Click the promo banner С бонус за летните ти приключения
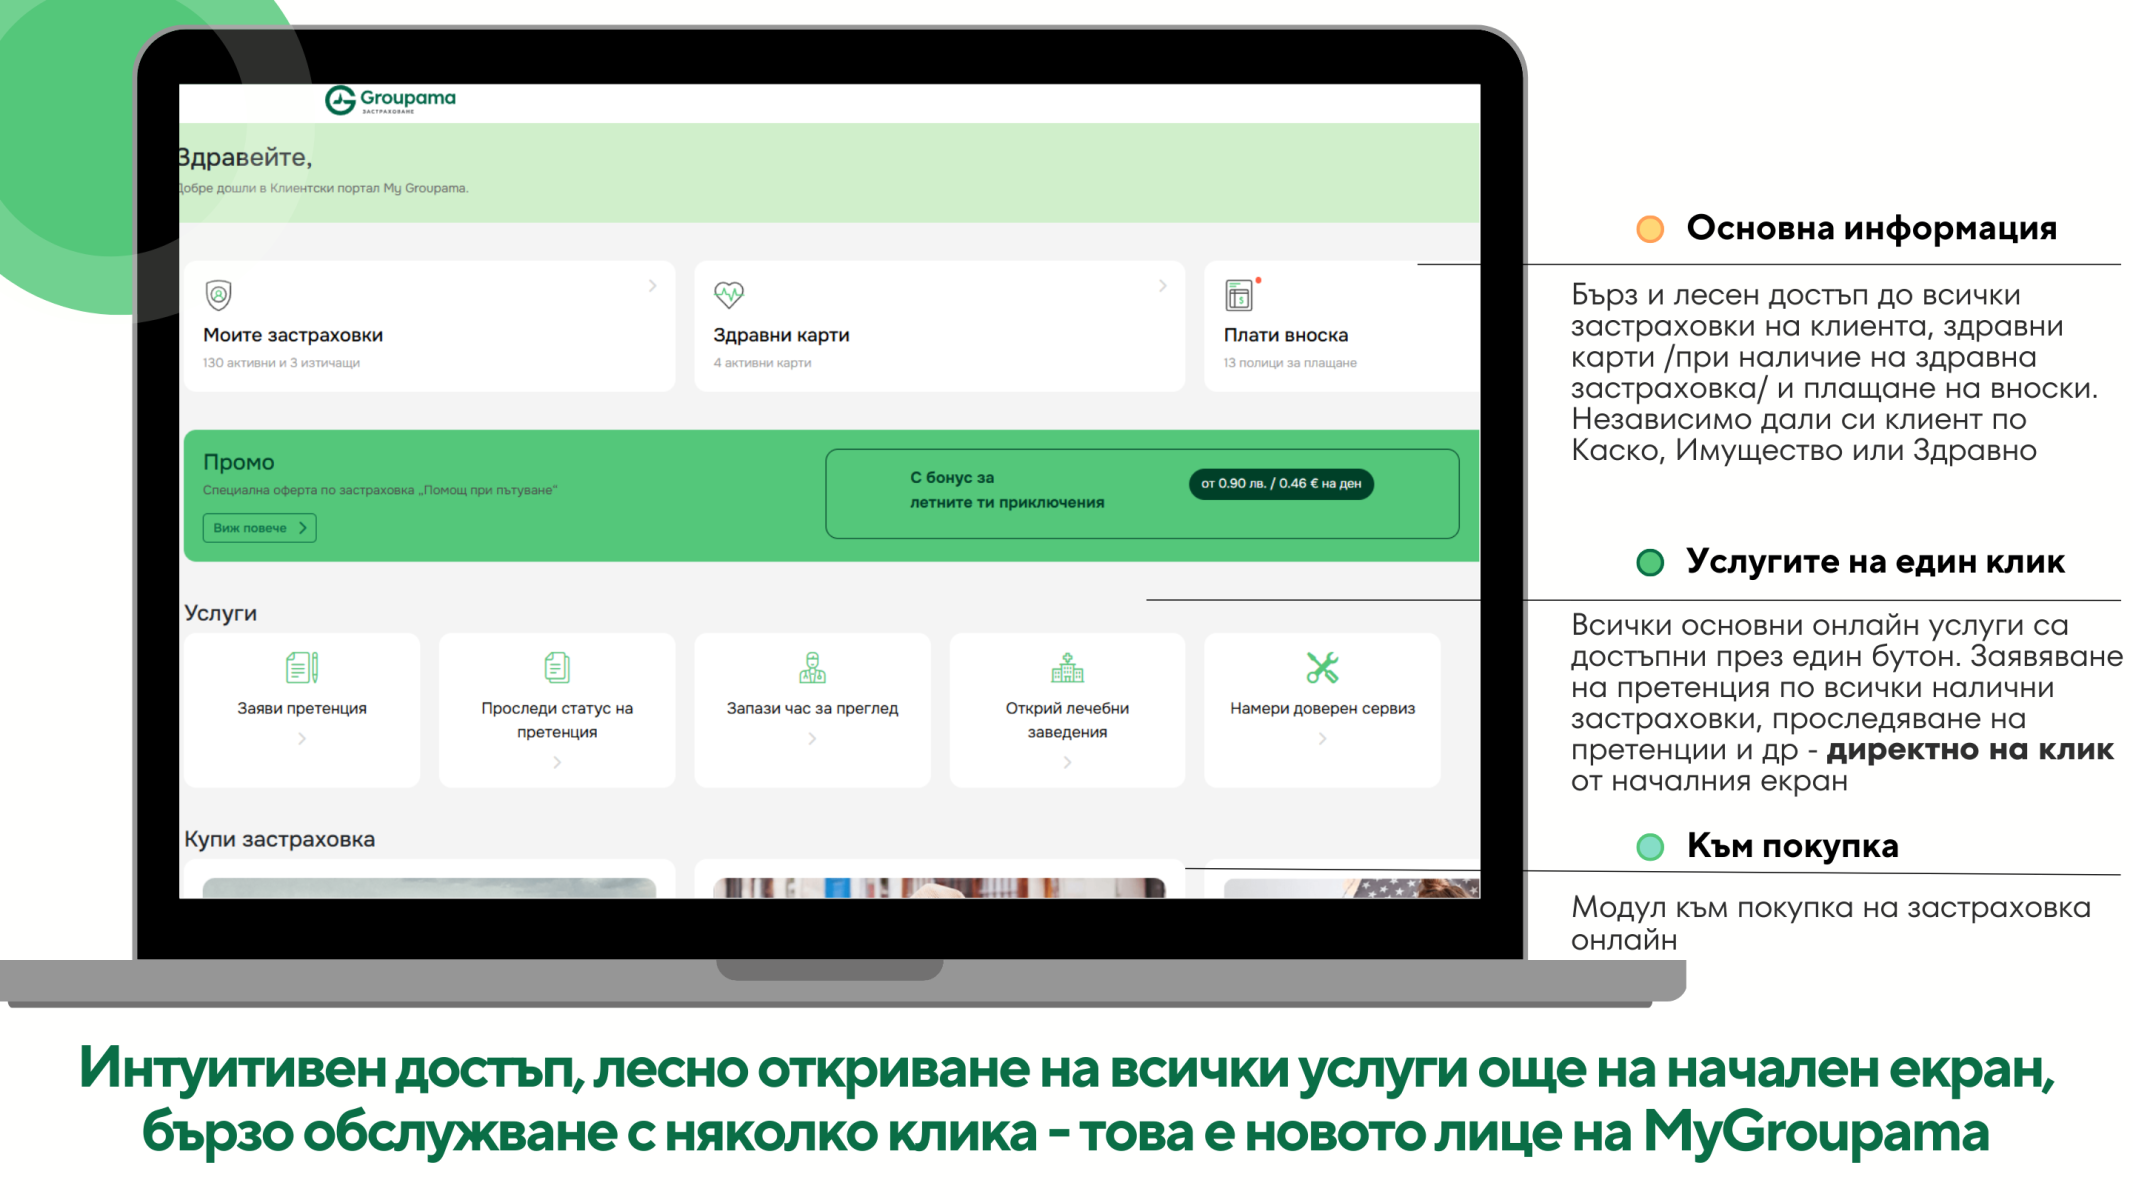Screen dimensions: 2133x1200 tap(1142, 494)
